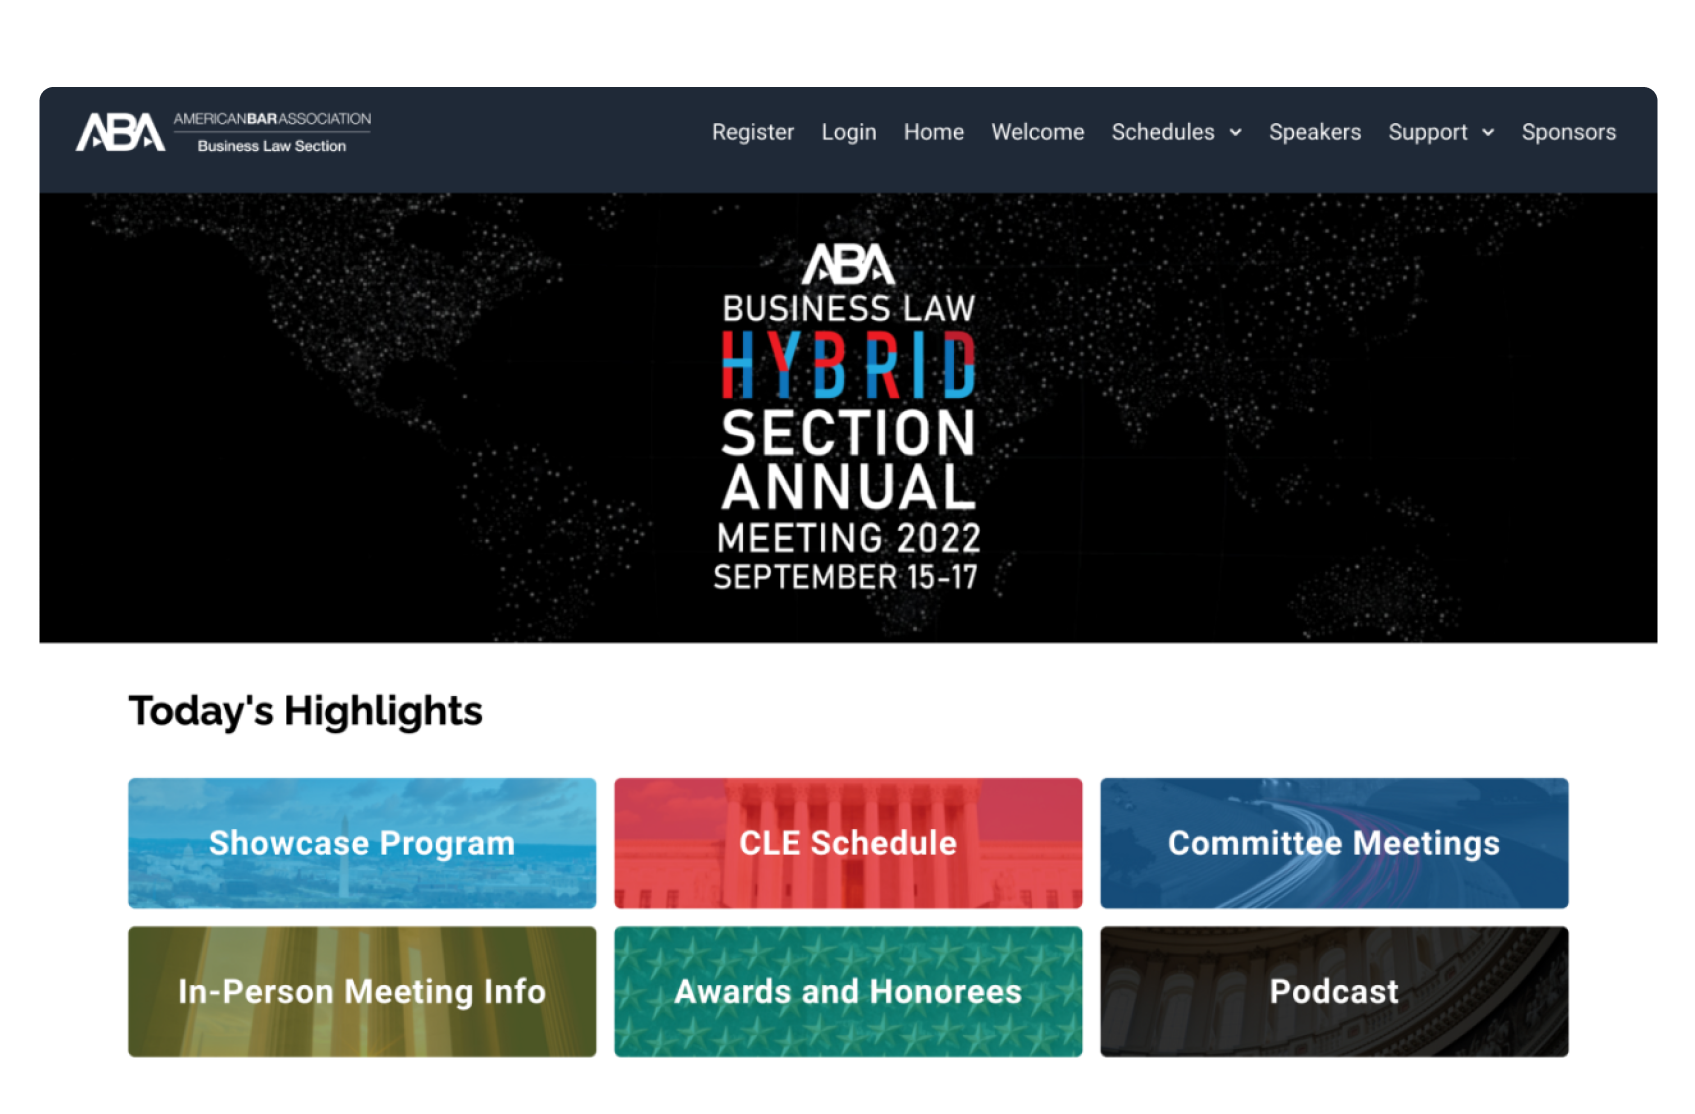This screenshot has width=1695, height=1114.
Task: Open the Sponsors page
Action: tap(1569, 132)
